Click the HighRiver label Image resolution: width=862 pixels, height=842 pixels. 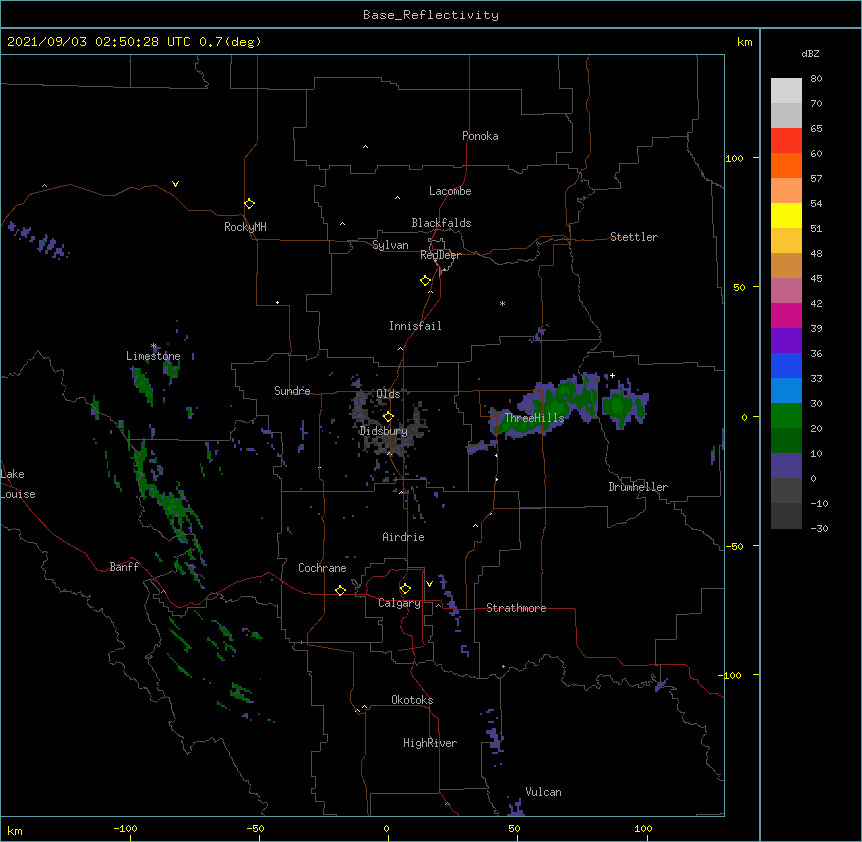pos(430,743)
